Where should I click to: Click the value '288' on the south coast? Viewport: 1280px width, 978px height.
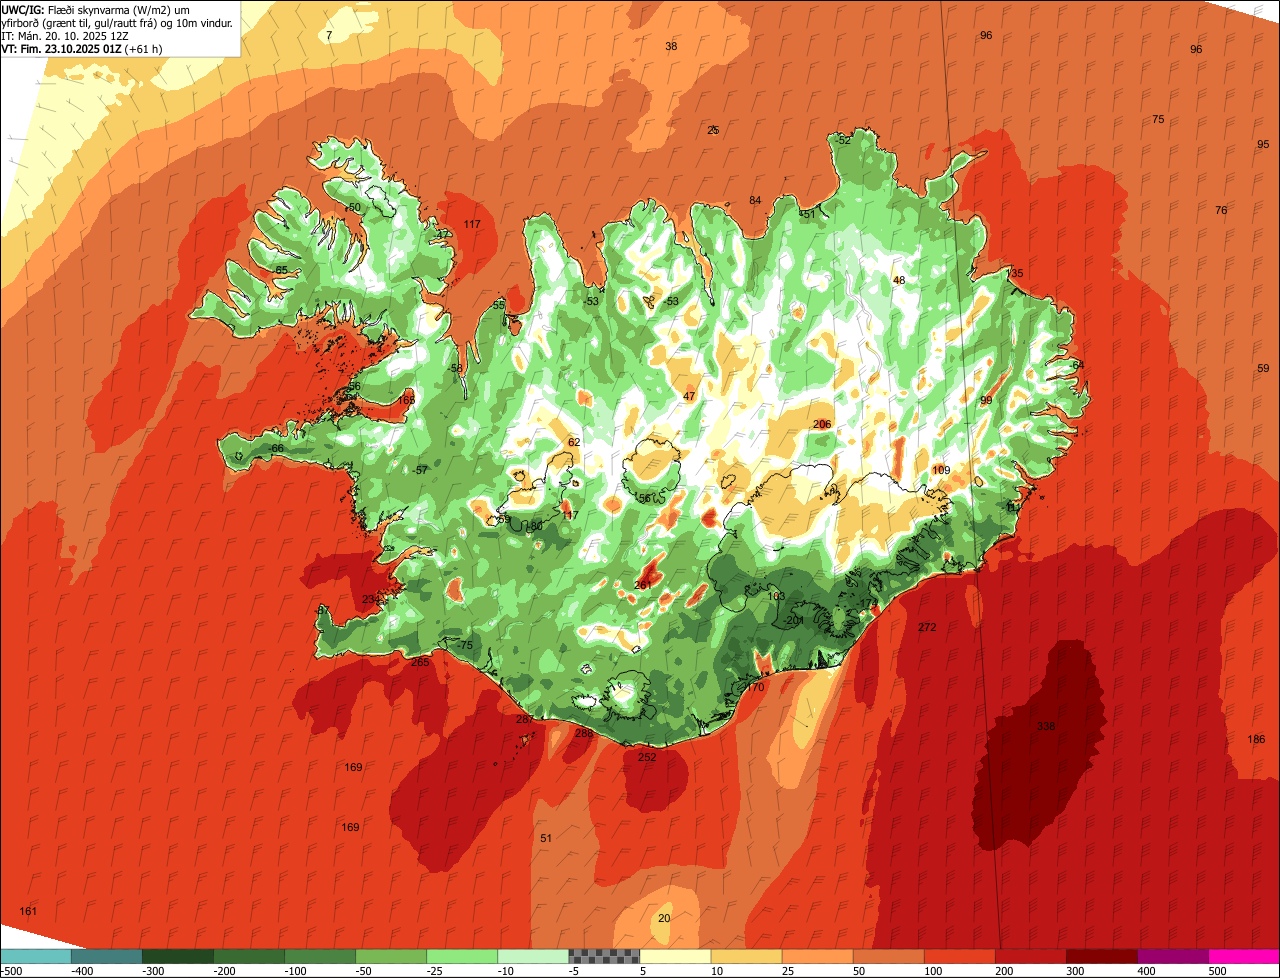point(584,733)
